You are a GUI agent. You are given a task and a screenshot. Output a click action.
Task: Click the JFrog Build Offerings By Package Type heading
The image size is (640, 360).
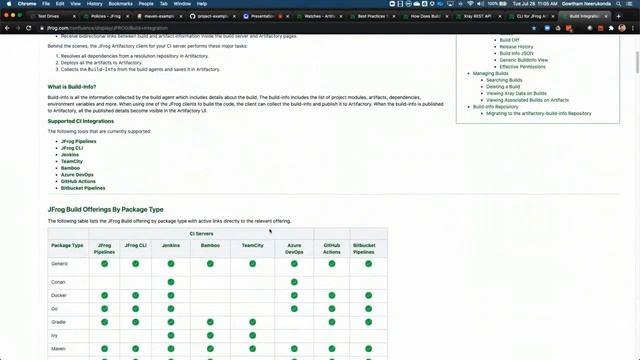(x=105, y=209)
